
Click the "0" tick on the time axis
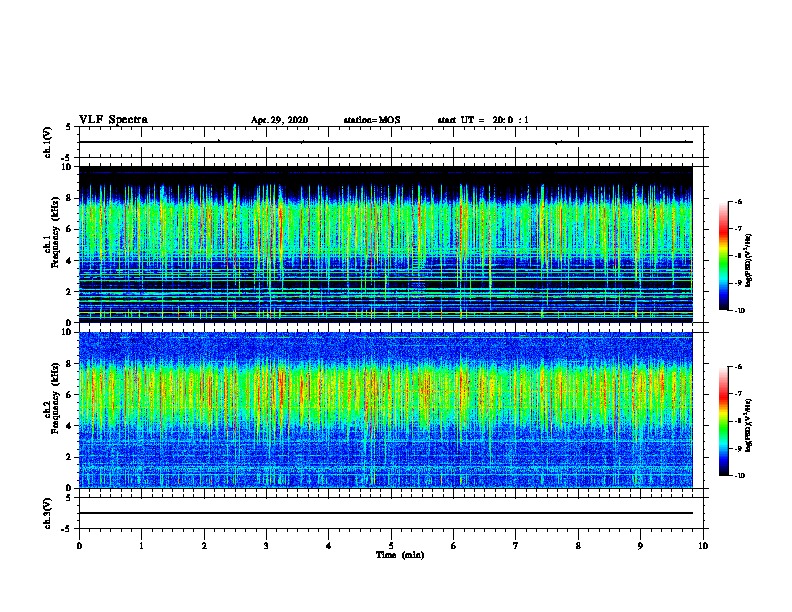pos(79,546)
